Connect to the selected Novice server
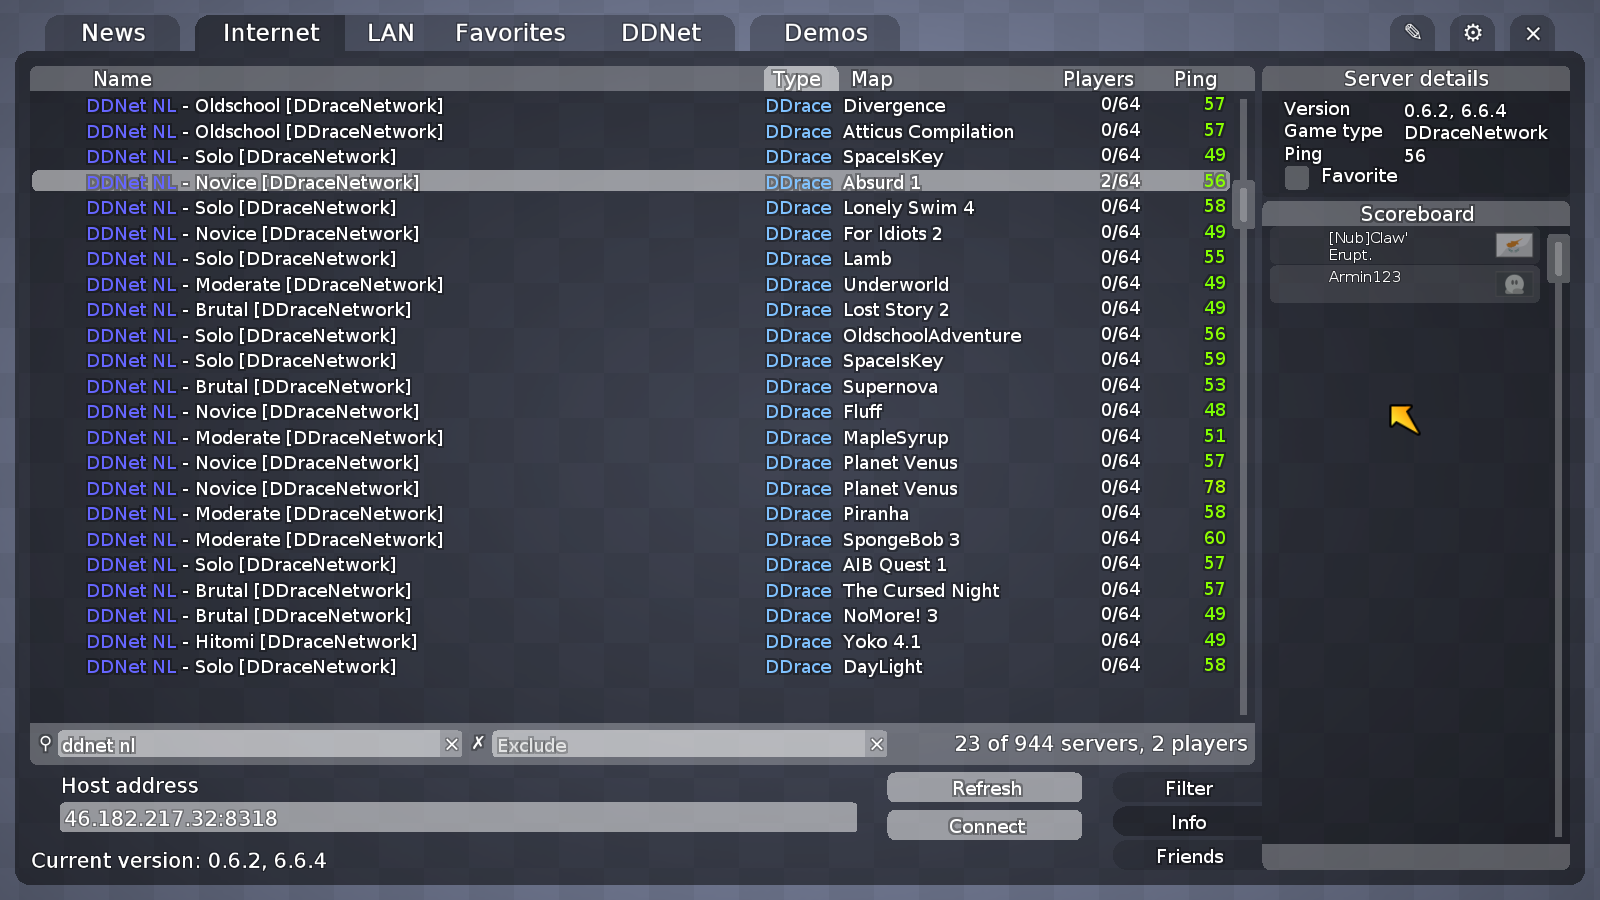The image size is (1600, 900). [x=983, y=825]
